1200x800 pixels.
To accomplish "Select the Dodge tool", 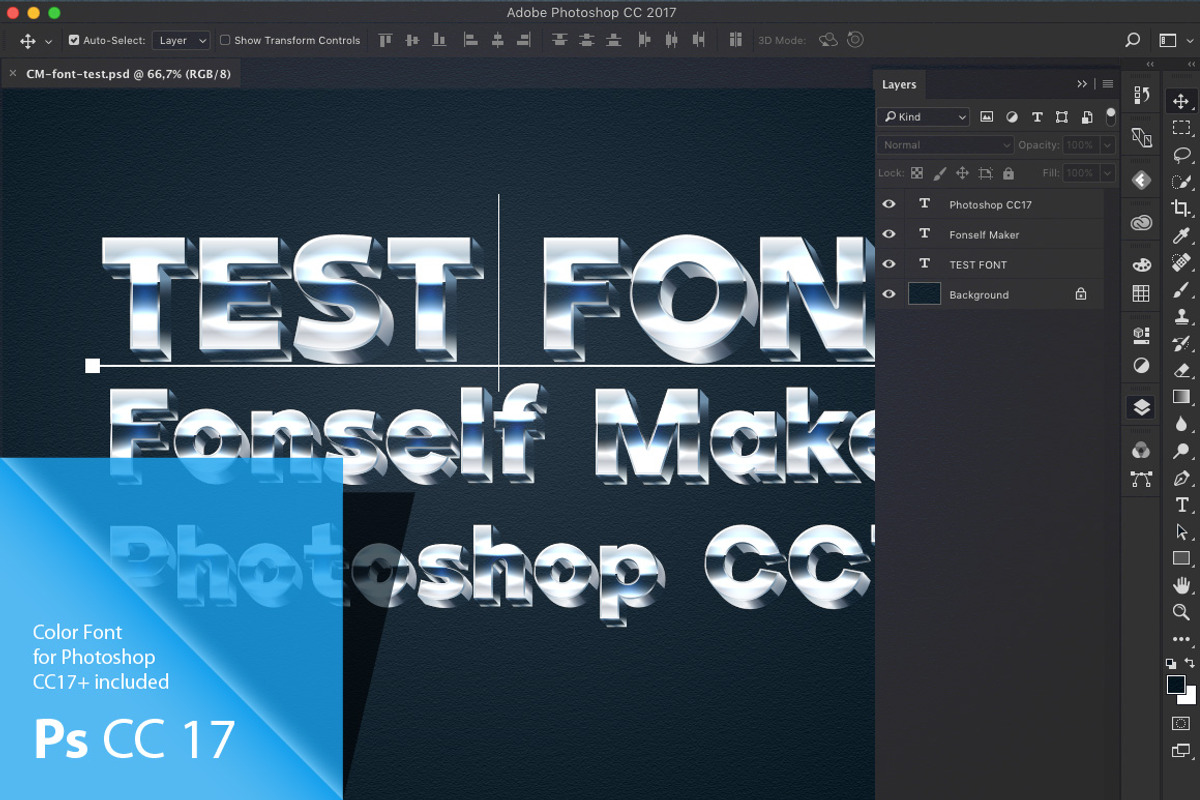I will click(x=1181, y=451).
